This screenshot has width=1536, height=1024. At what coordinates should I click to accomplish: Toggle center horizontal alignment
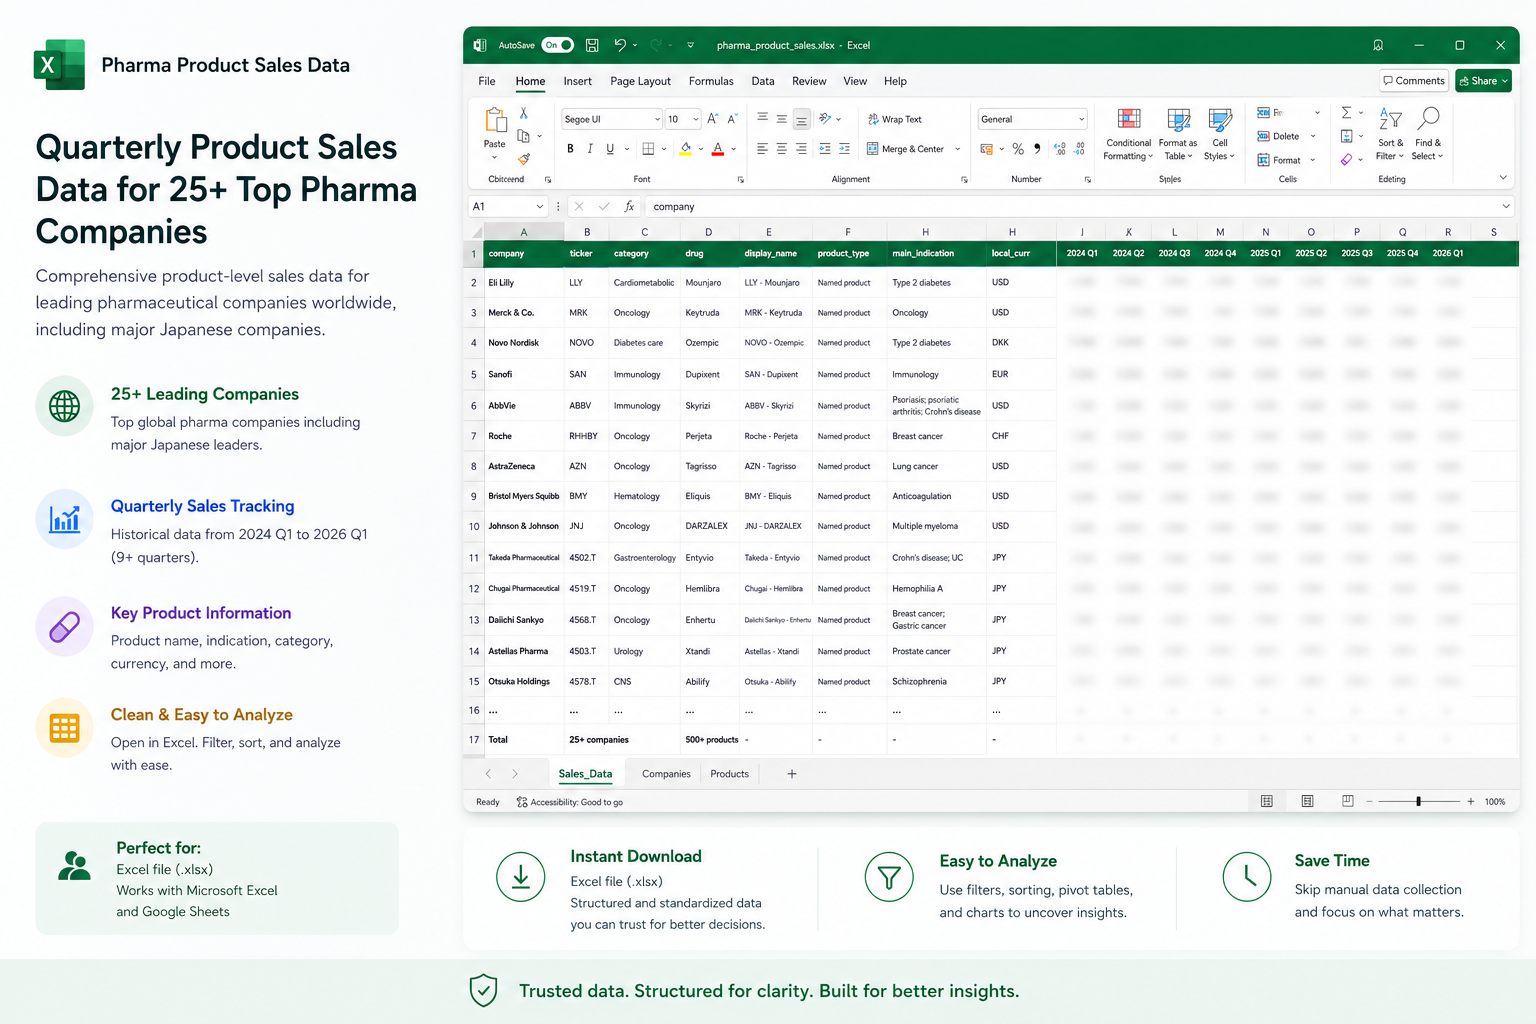(x=782, y=149)
